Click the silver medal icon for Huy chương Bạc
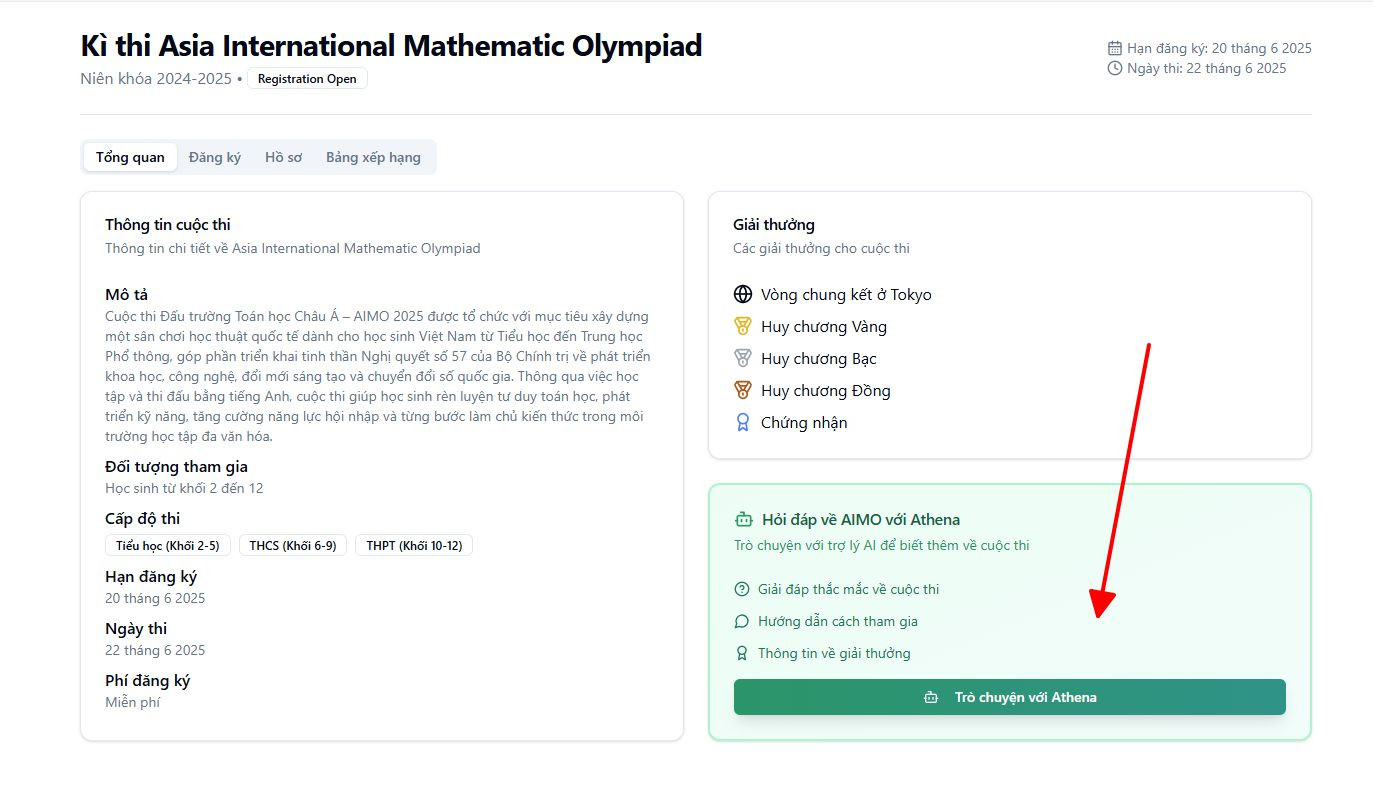The width and height of the screenshot is (1373, 791). click(x=742, y=358)
